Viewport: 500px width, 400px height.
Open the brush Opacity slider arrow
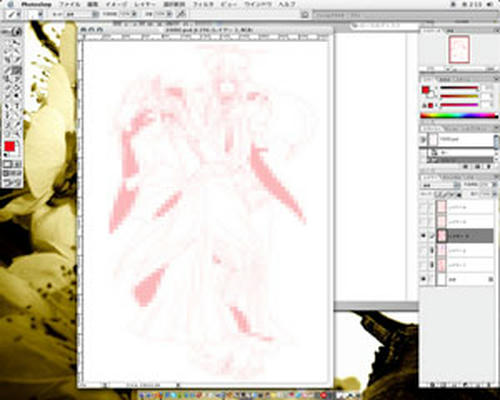134,14
